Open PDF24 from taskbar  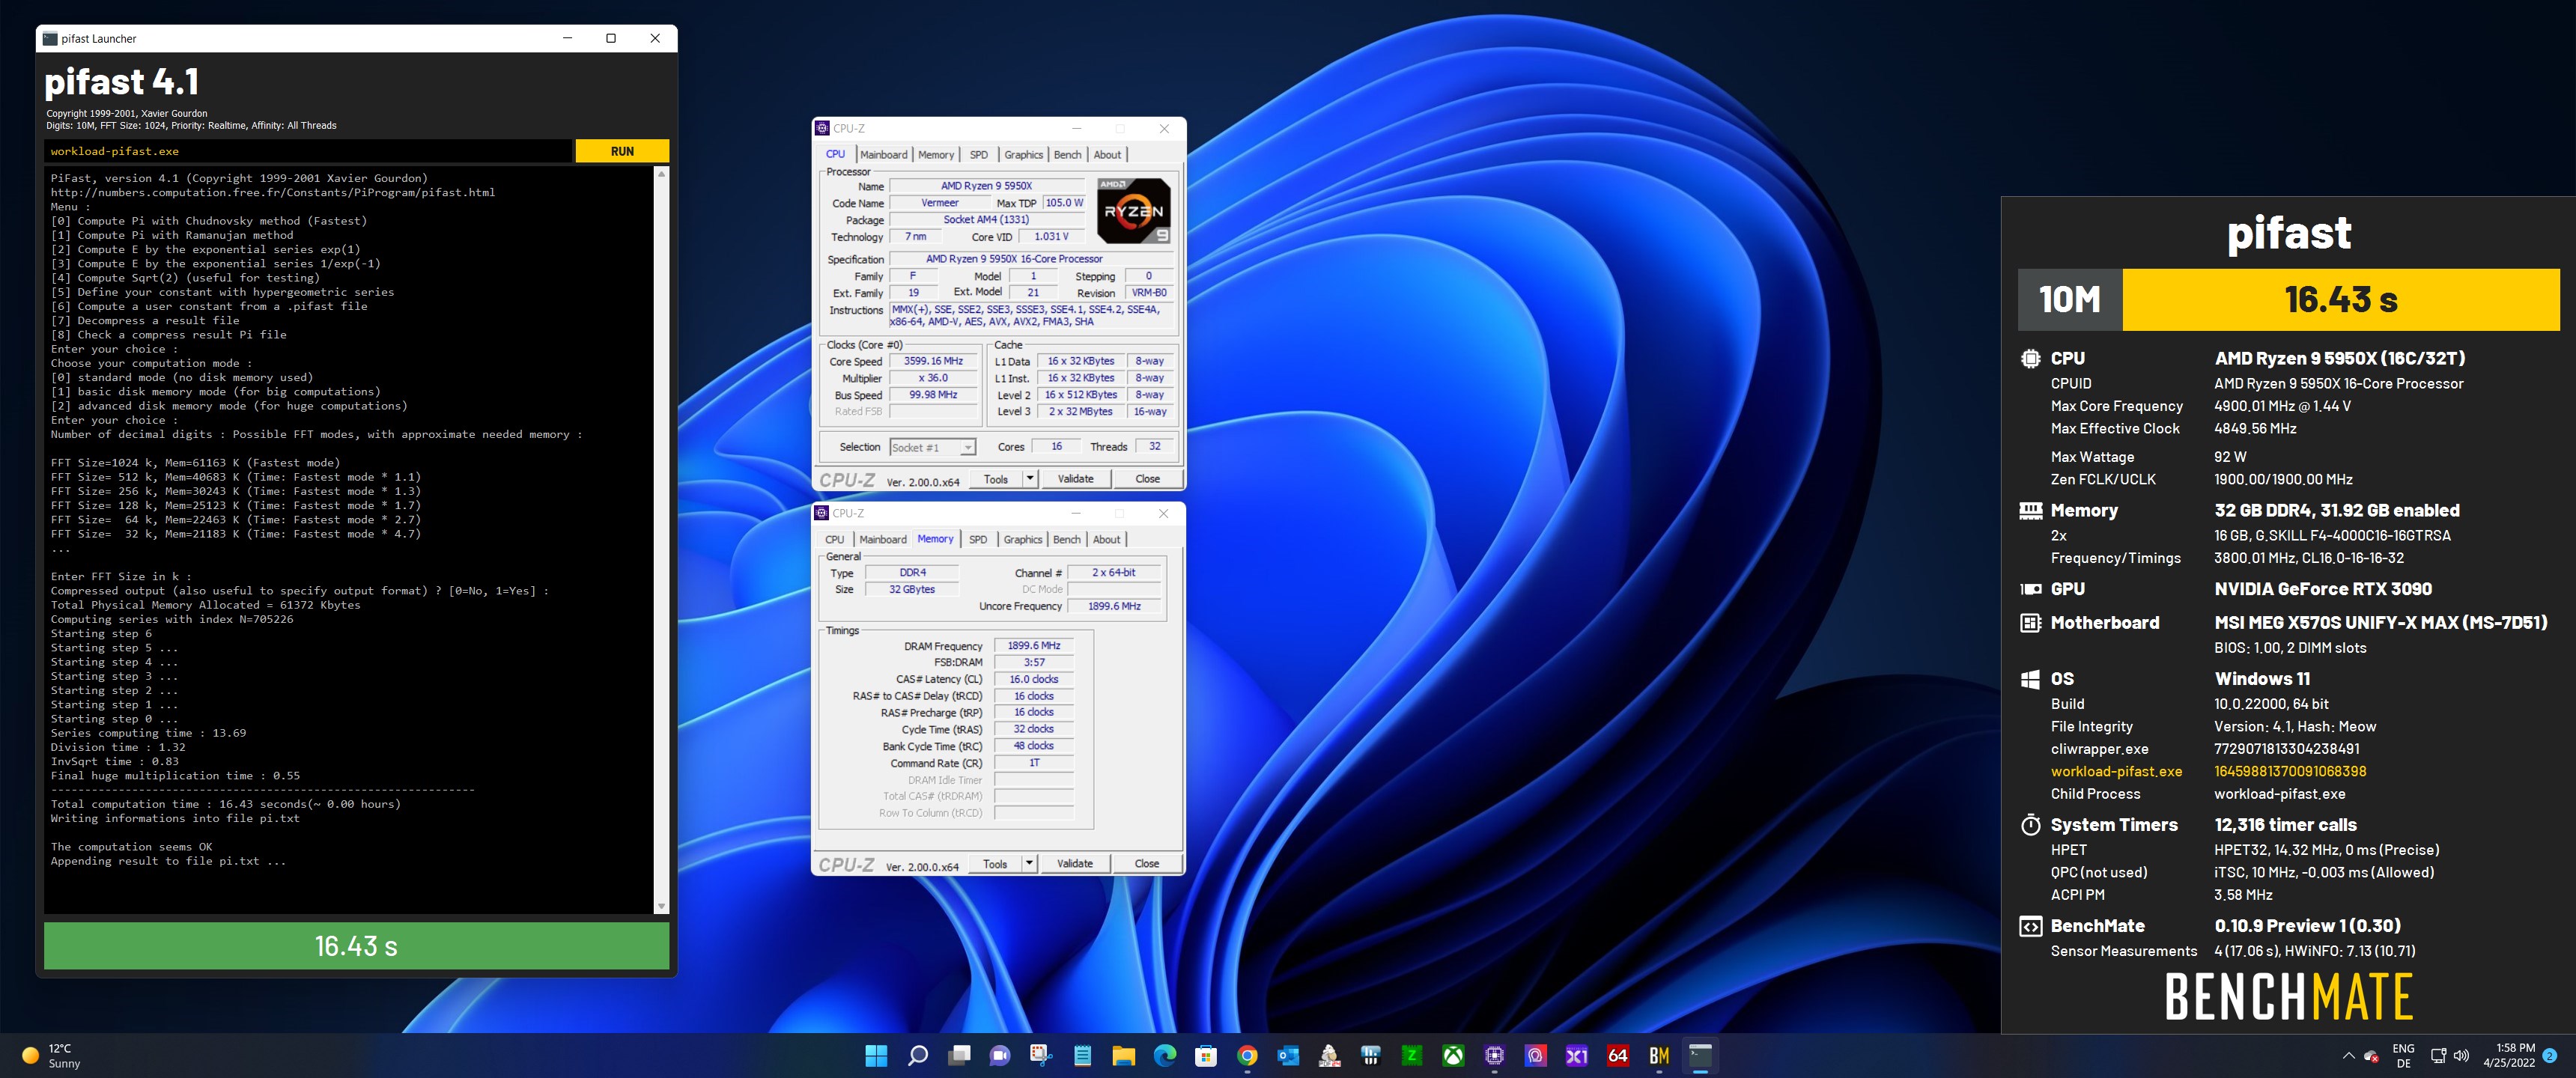point(1330,1055)
